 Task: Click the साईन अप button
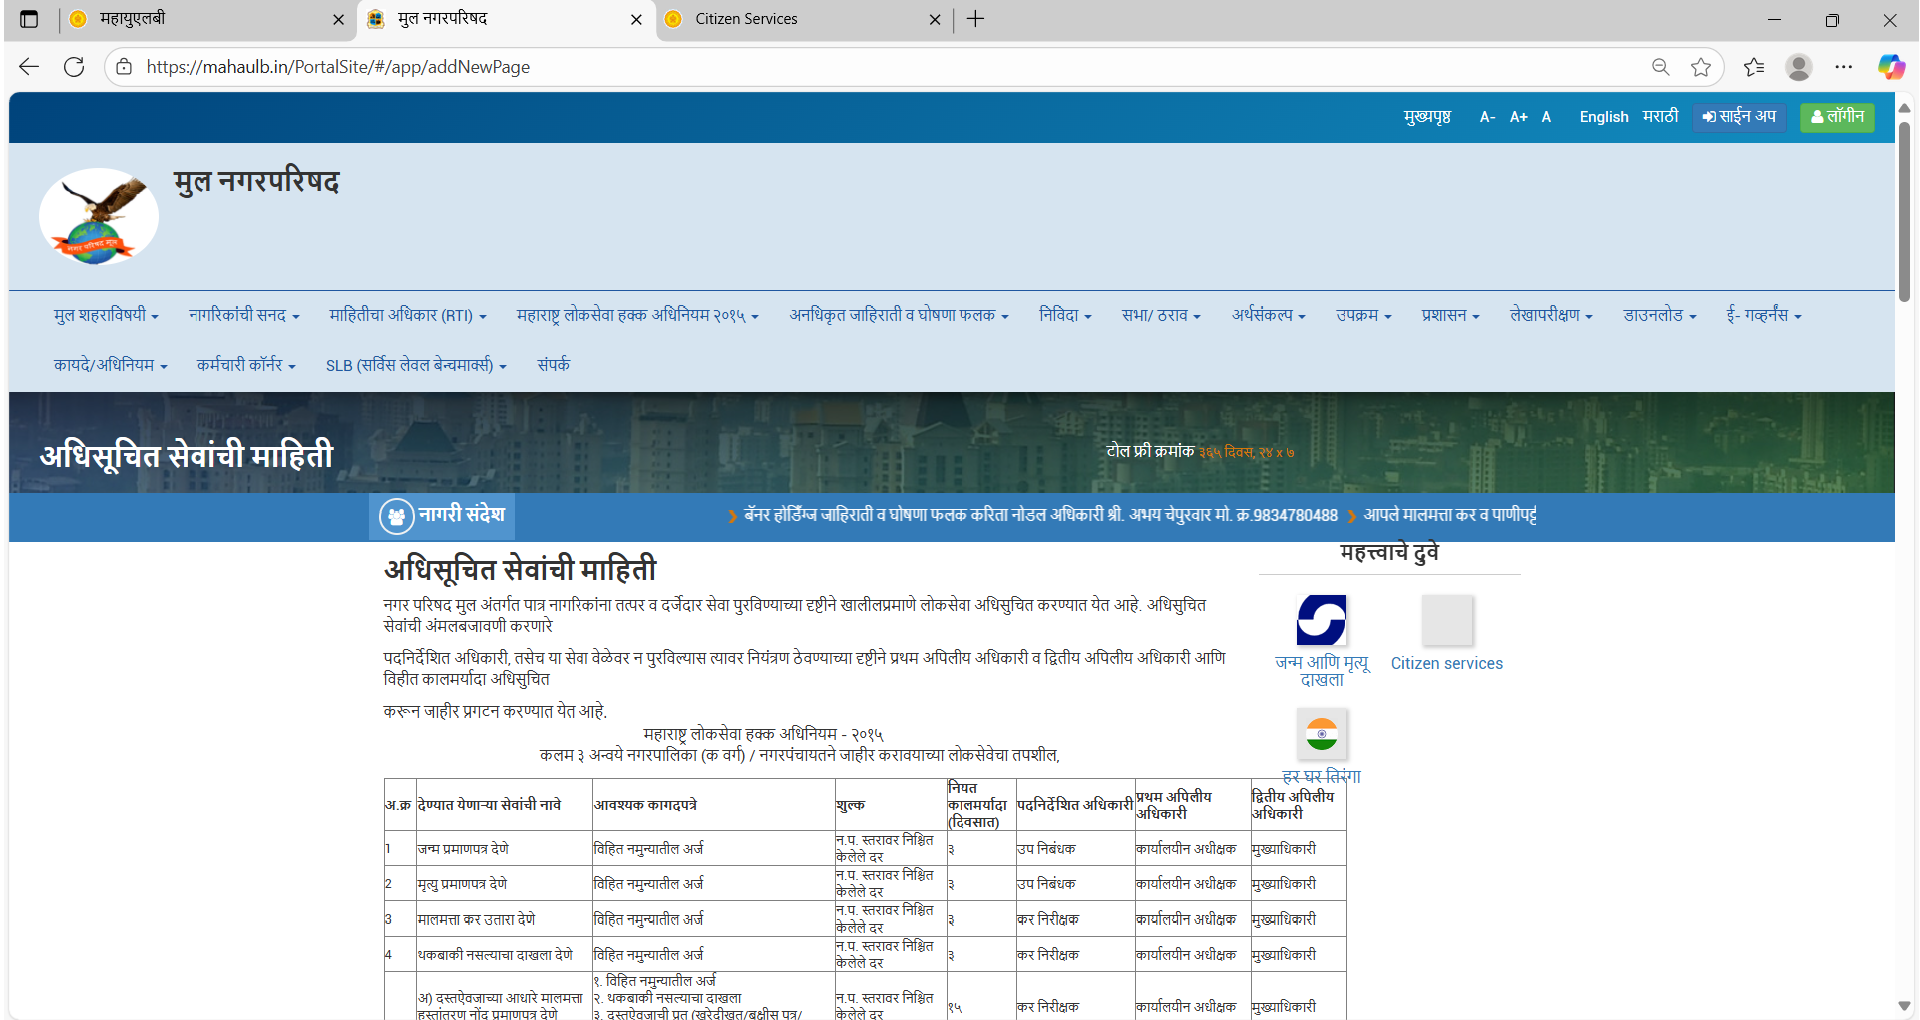[1739, 117]
